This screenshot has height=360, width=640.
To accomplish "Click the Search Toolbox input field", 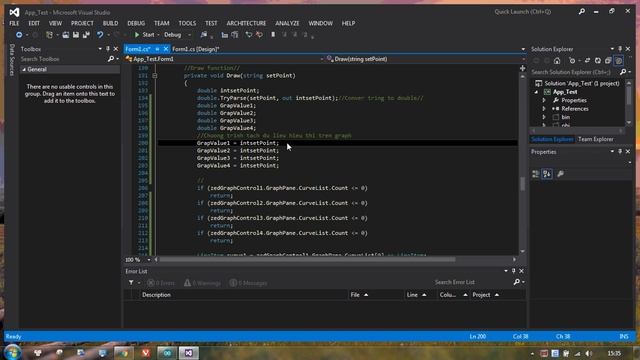I will tap(63, 59).
